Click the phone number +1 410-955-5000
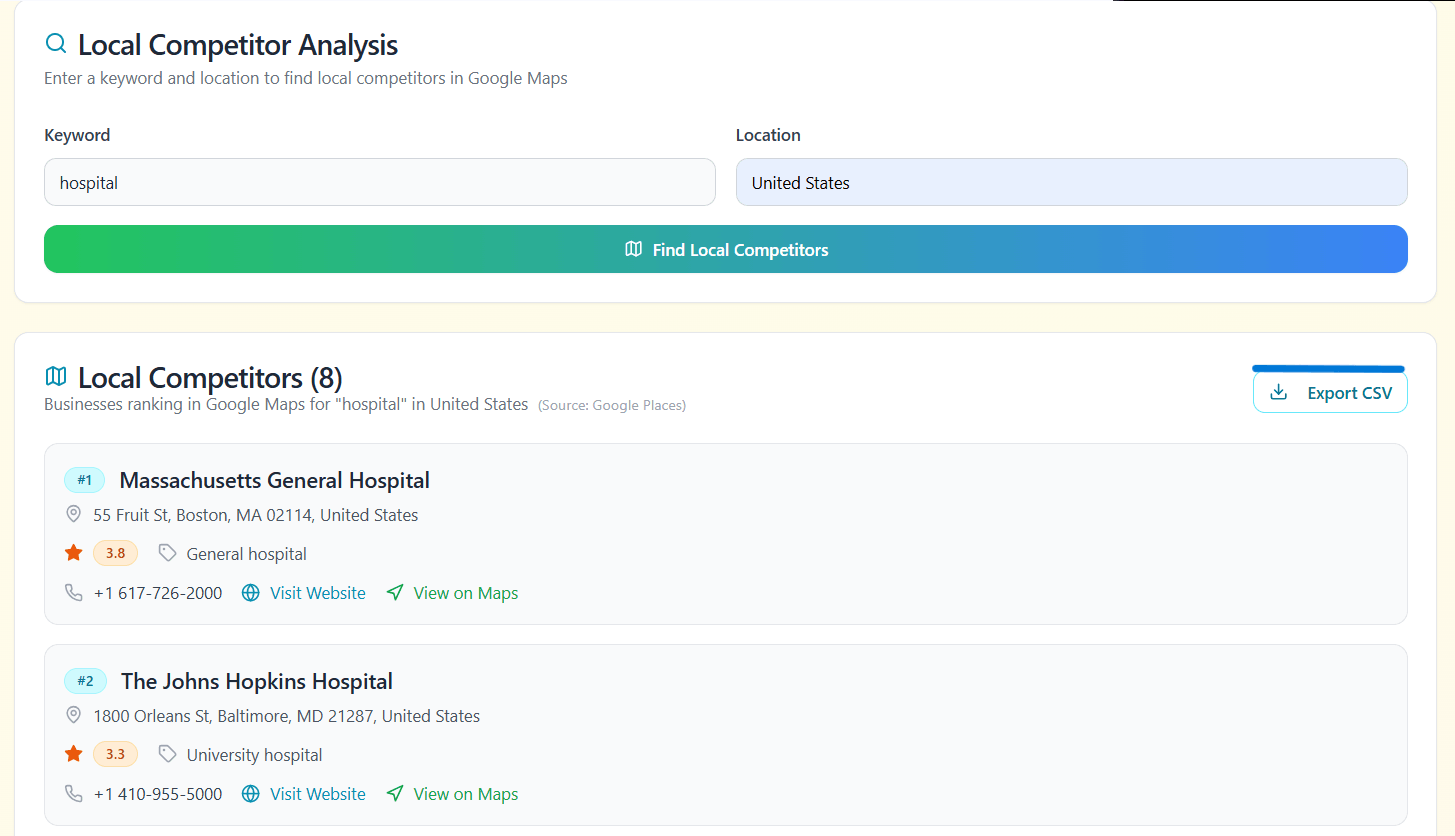 [158, 794]
